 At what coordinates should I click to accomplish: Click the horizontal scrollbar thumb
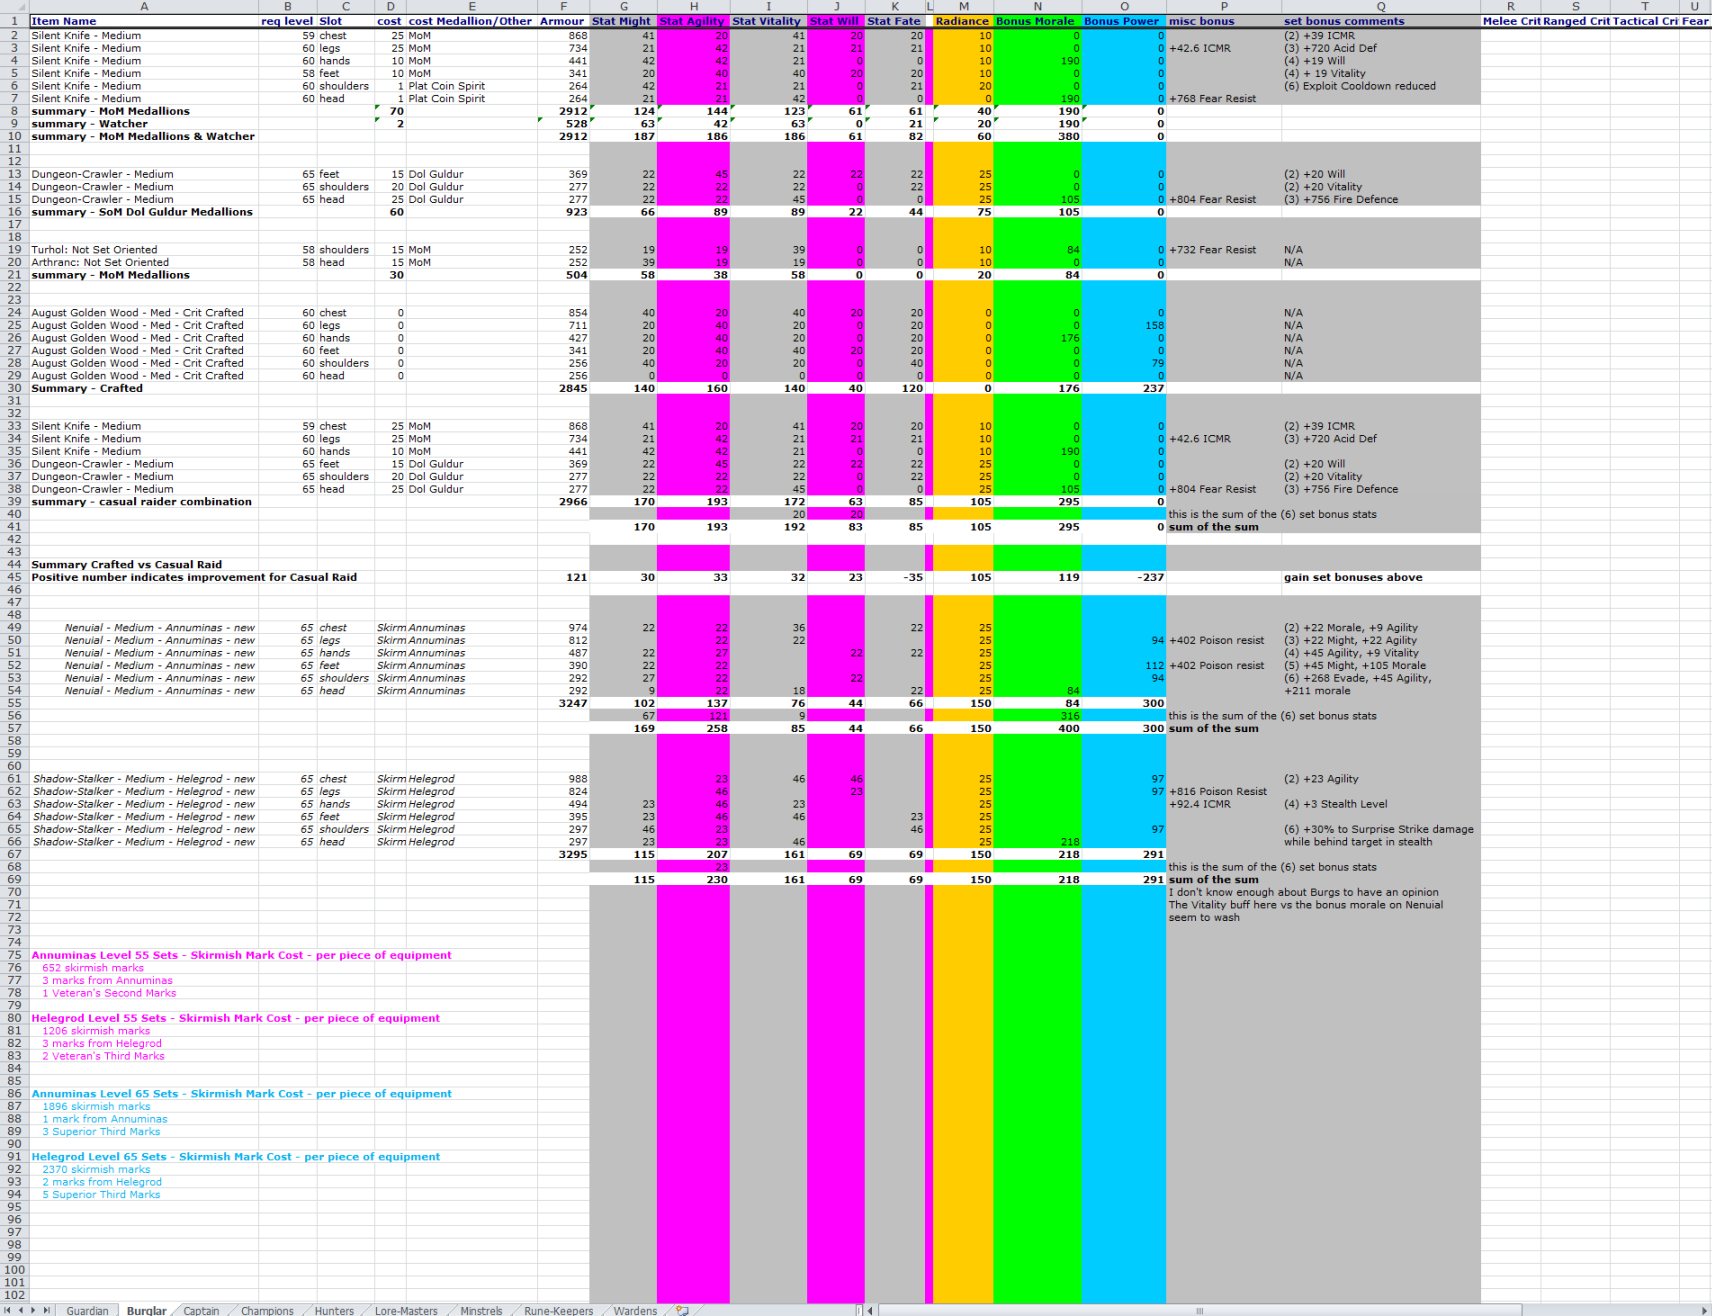(1200, 1310)
